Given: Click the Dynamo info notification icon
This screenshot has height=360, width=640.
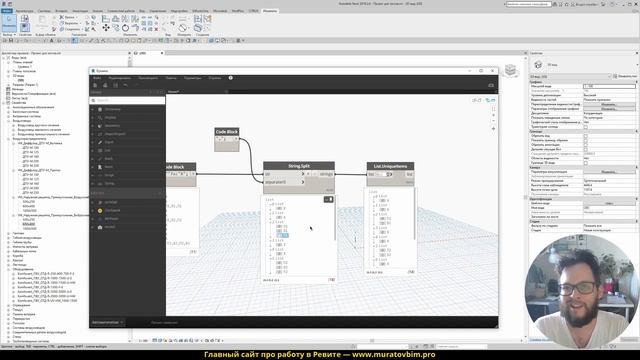Looking at the screenshot, I should click(x=231, y=78).
